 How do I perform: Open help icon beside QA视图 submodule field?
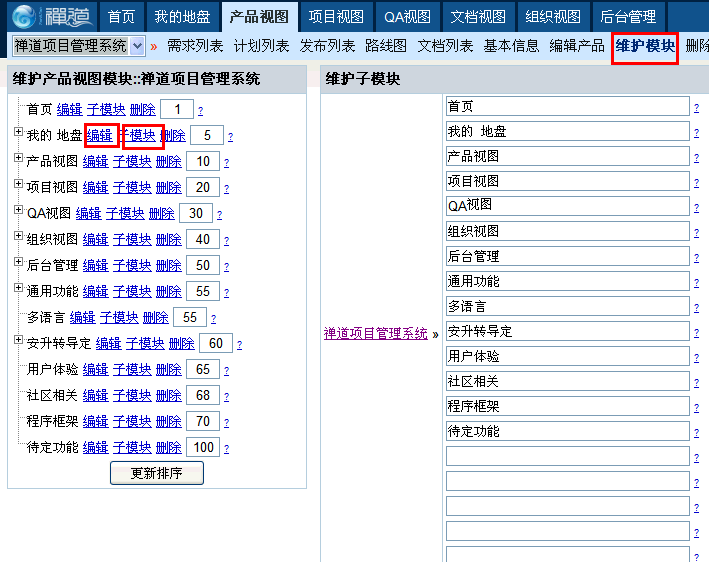696,208
